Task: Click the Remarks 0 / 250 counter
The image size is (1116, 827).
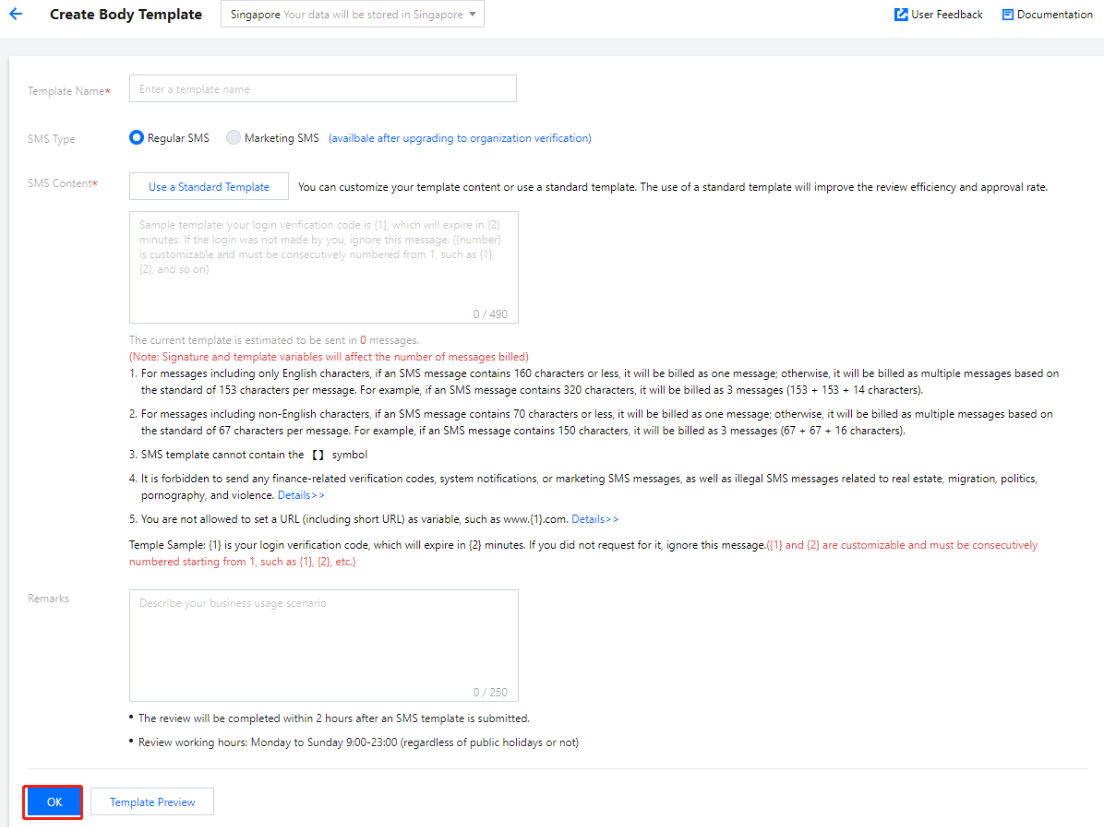Action: point(490,692)
